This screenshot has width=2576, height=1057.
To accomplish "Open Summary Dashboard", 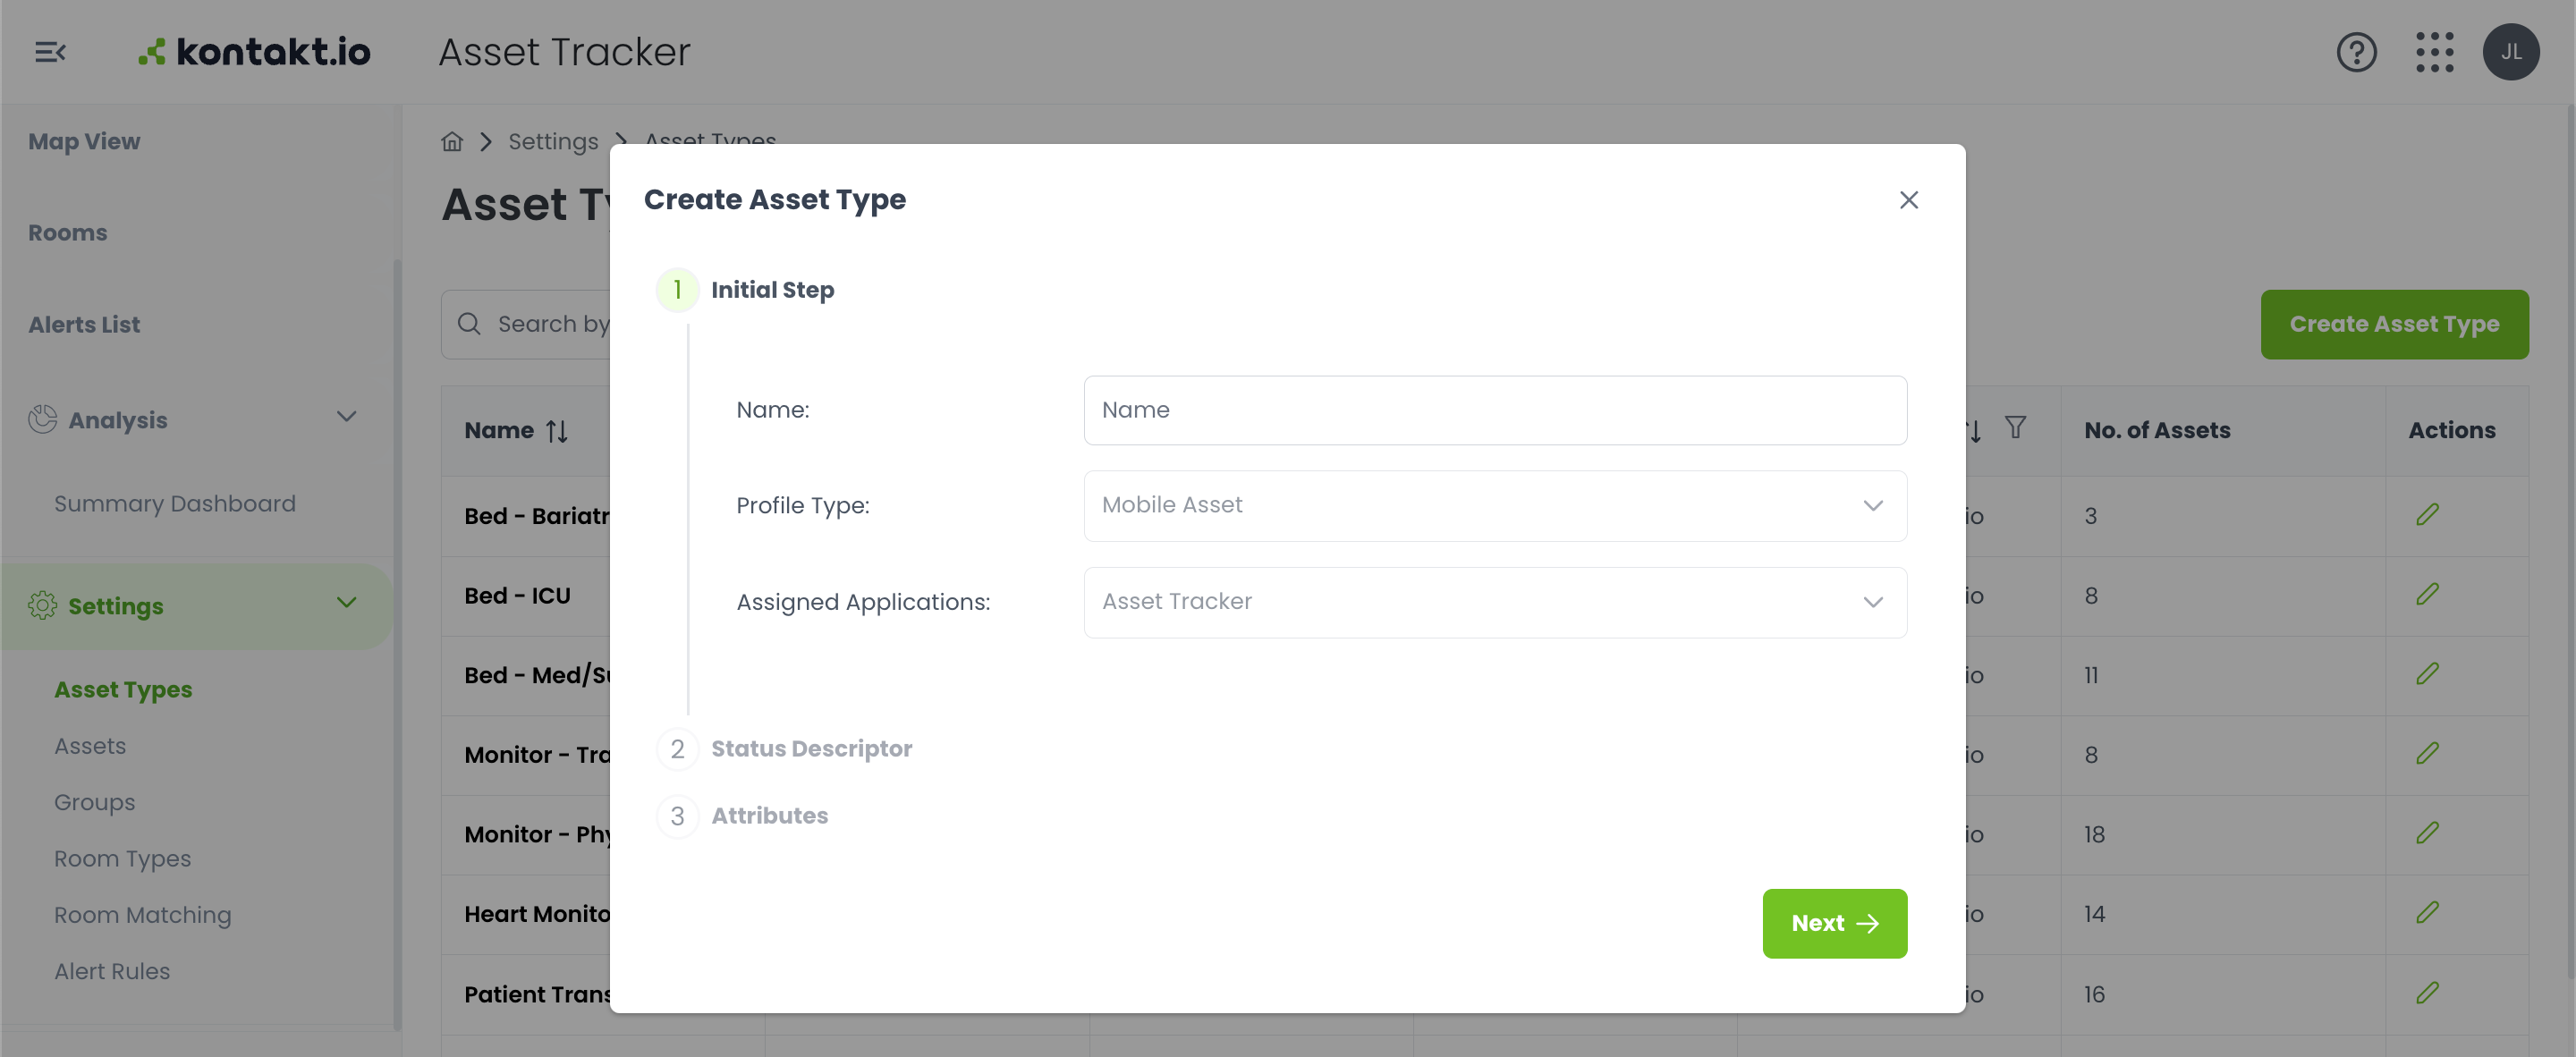I will (x=175, y=504).
